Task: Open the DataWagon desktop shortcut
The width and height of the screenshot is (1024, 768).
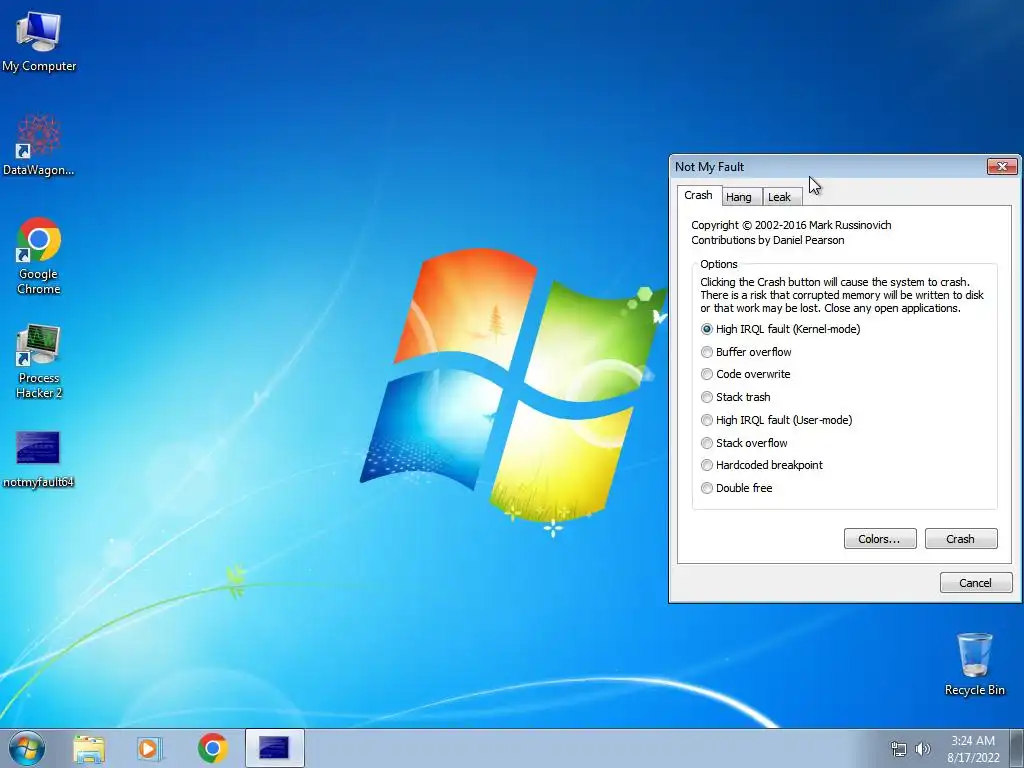Action: [39, 145]
